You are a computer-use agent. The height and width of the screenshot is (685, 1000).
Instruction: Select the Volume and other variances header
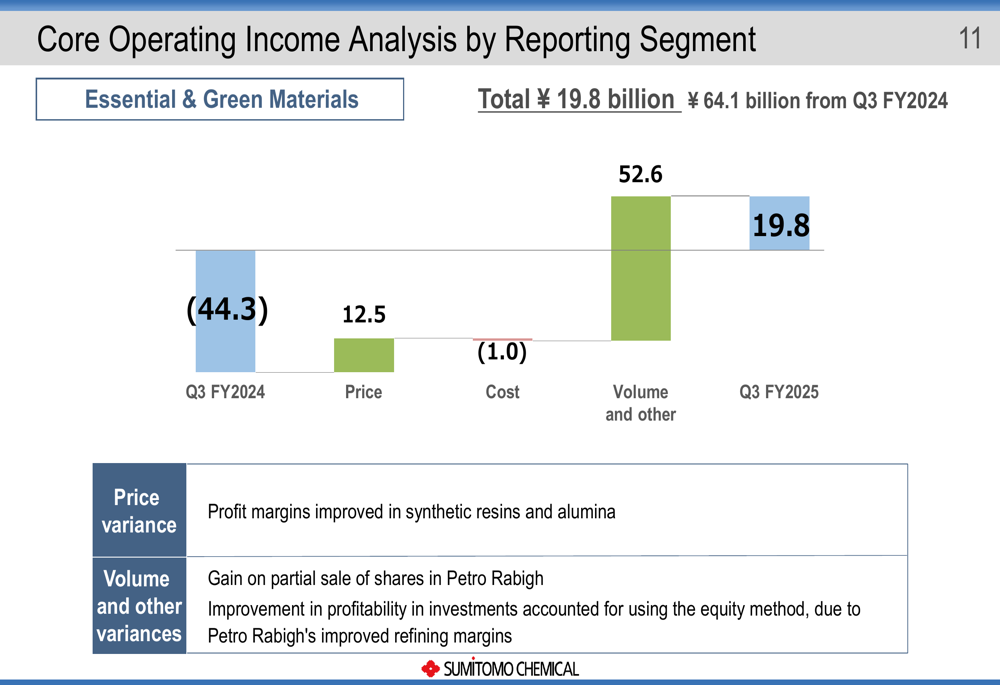(139, 606)
